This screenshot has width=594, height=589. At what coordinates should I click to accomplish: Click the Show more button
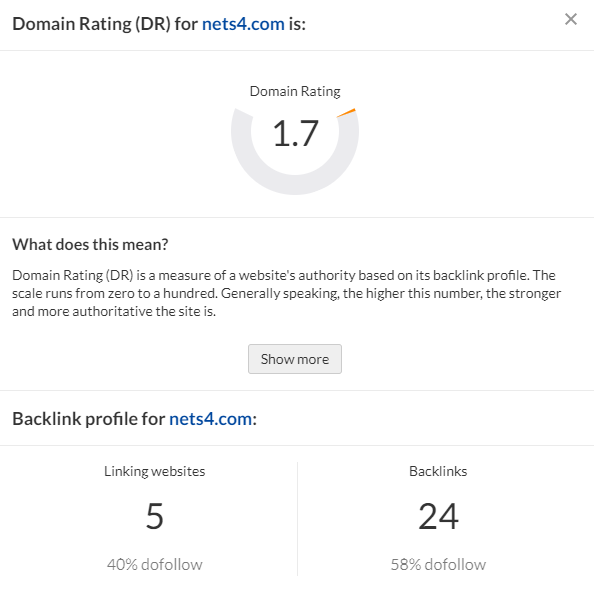295,359
